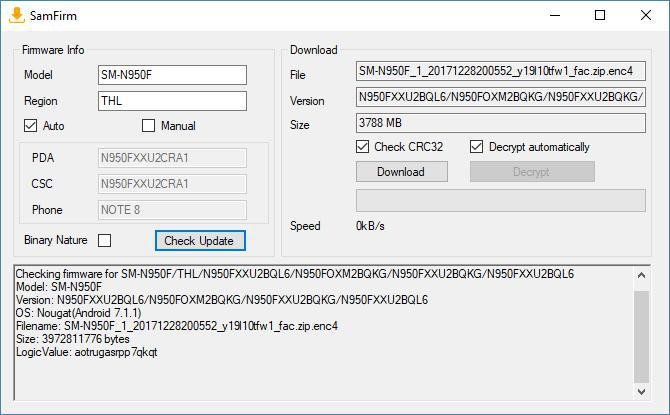Image resolution: width=670 pixels, height=415 pixels.
Task: Click the 'OS: Nougat(Android 7.1.1)' log line
Action: pyautogui.click(x=79, y=313)
